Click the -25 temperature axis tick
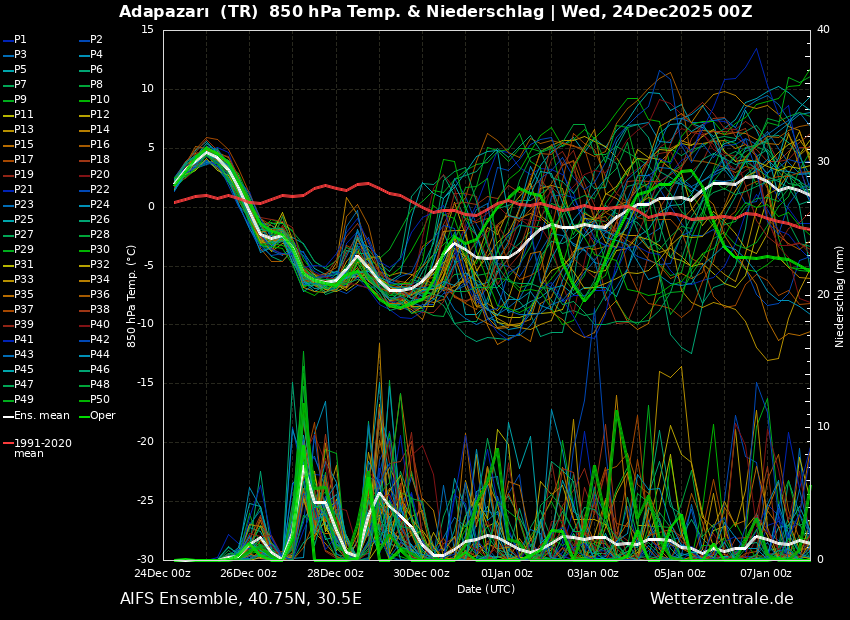The height and width of the screenshot is (620, 850). 145,501
